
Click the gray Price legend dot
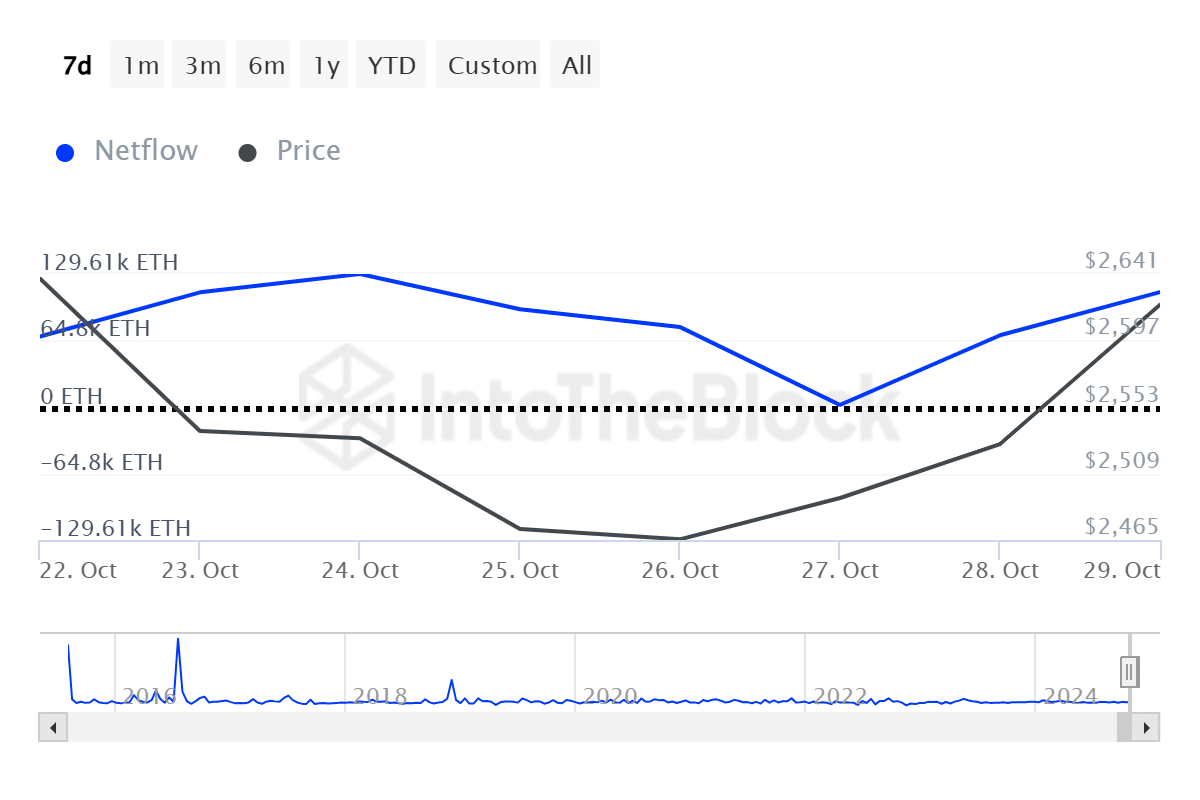pos(246,151)
